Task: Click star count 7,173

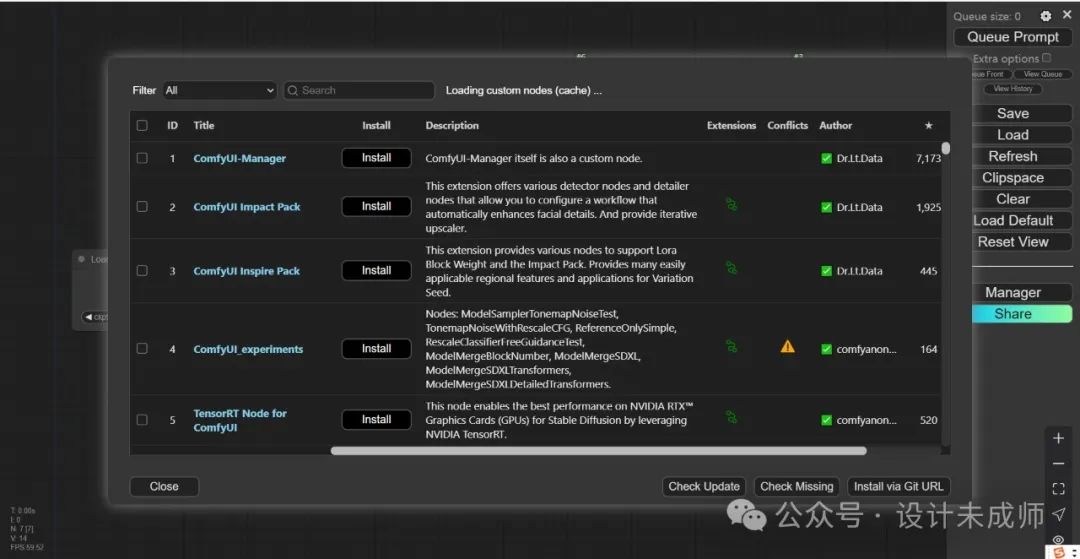Action: tap(928, 158)
